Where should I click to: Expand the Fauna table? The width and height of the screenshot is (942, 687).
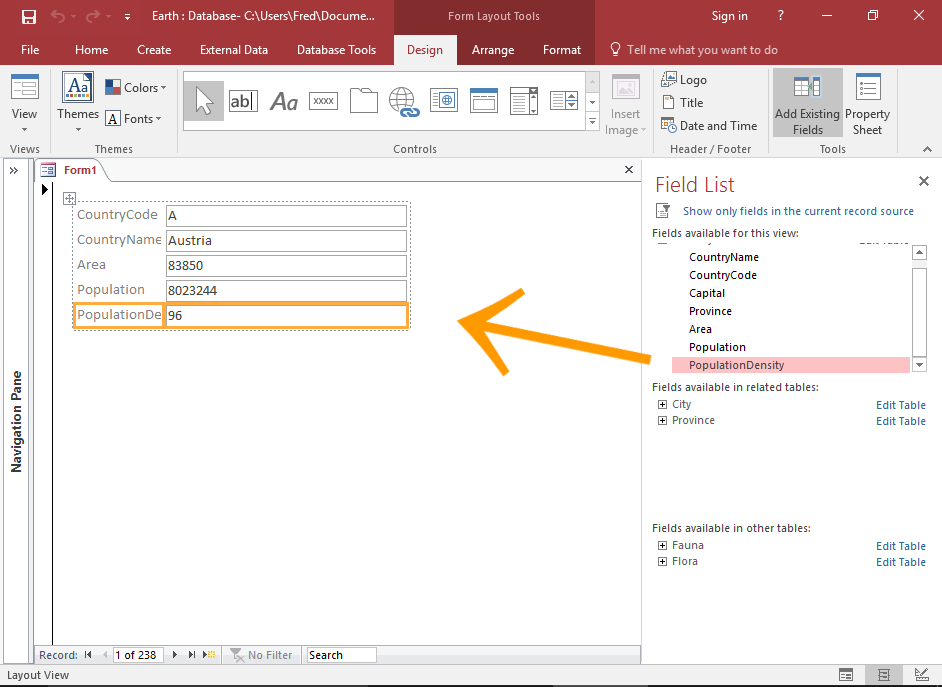[x=662, y=545]
